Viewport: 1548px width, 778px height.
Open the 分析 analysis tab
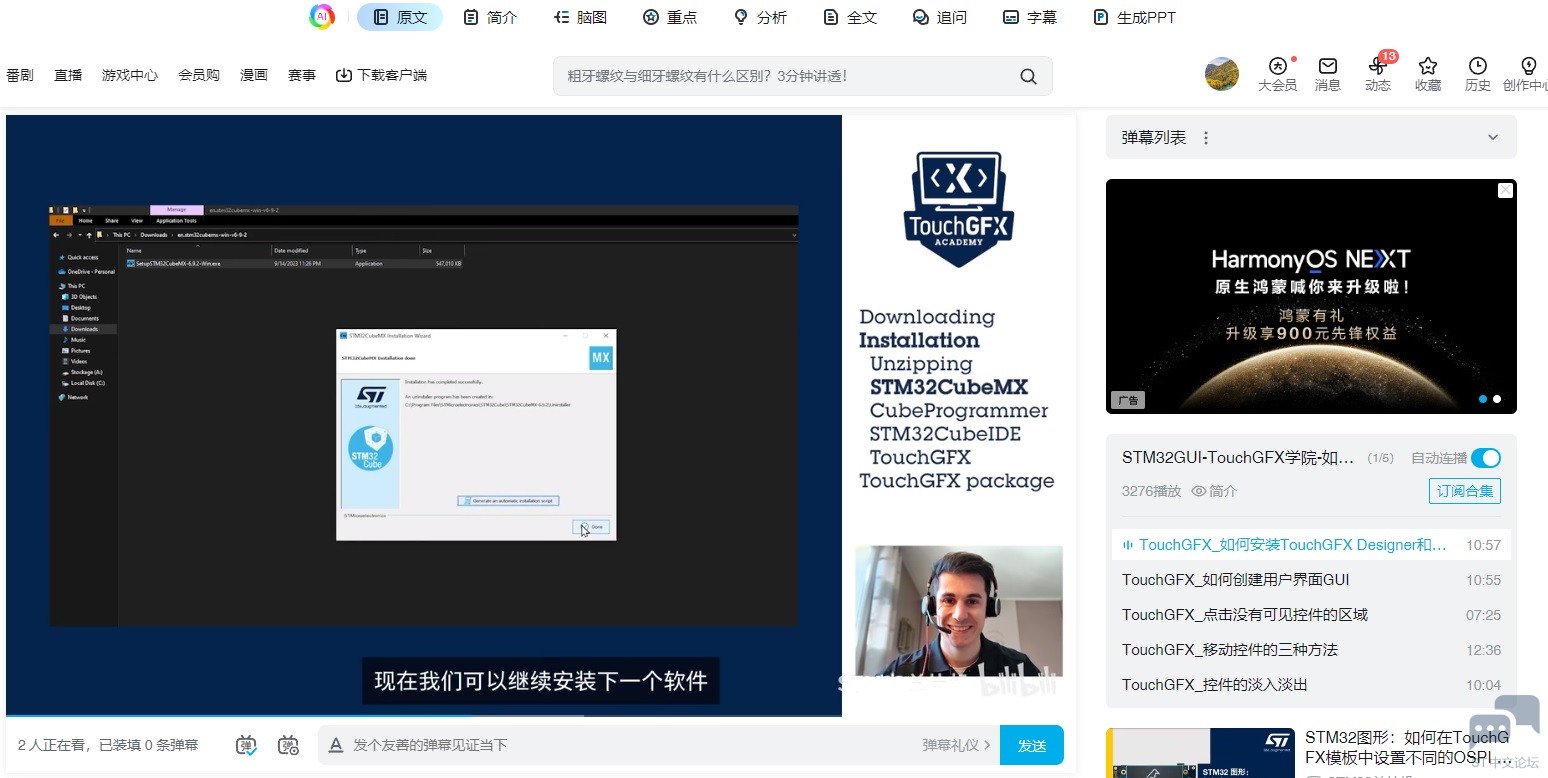(x=760, y=17)
